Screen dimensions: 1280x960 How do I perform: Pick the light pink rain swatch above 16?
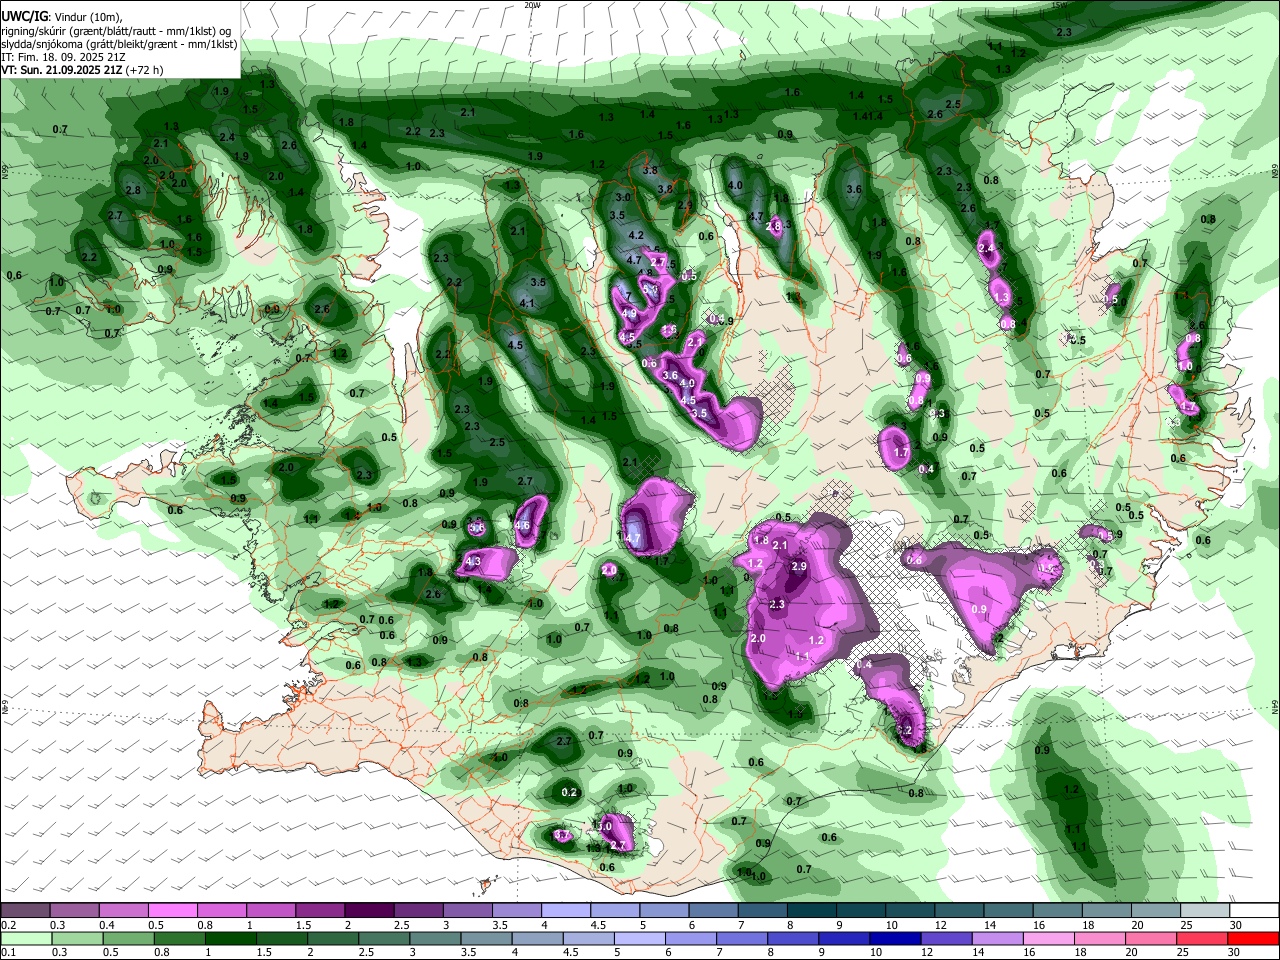(1049, 938)
